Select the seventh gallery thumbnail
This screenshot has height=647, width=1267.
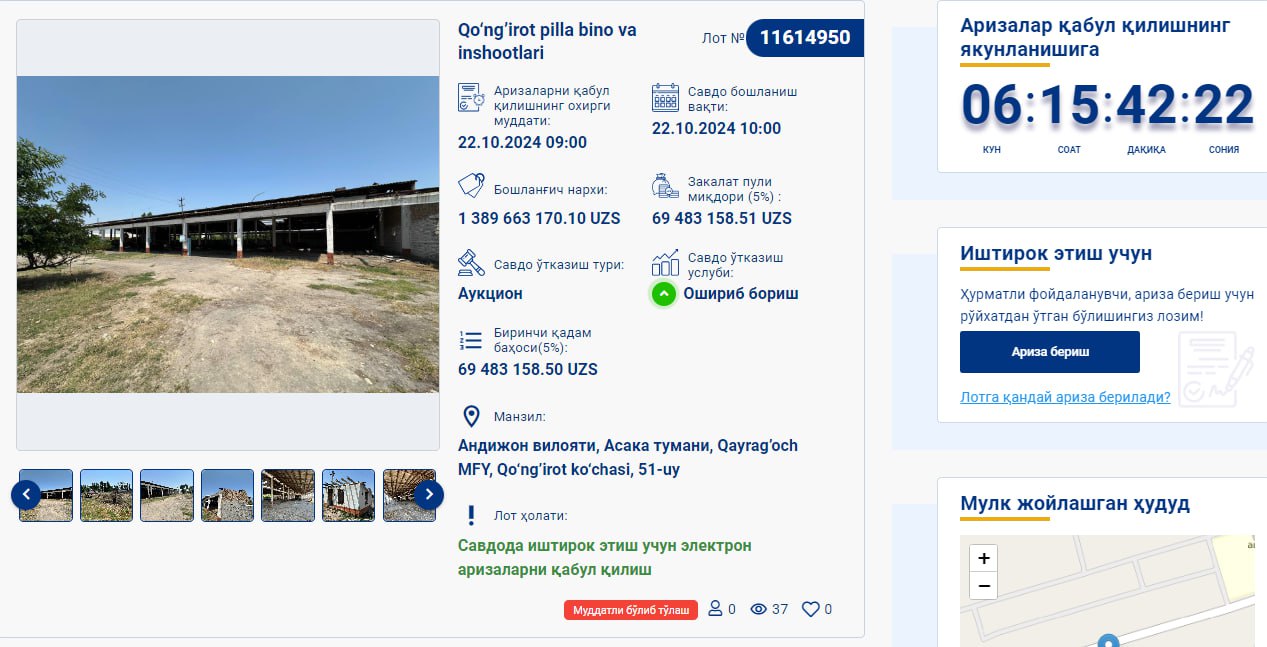pyautogui.click(x=409, y=495)
